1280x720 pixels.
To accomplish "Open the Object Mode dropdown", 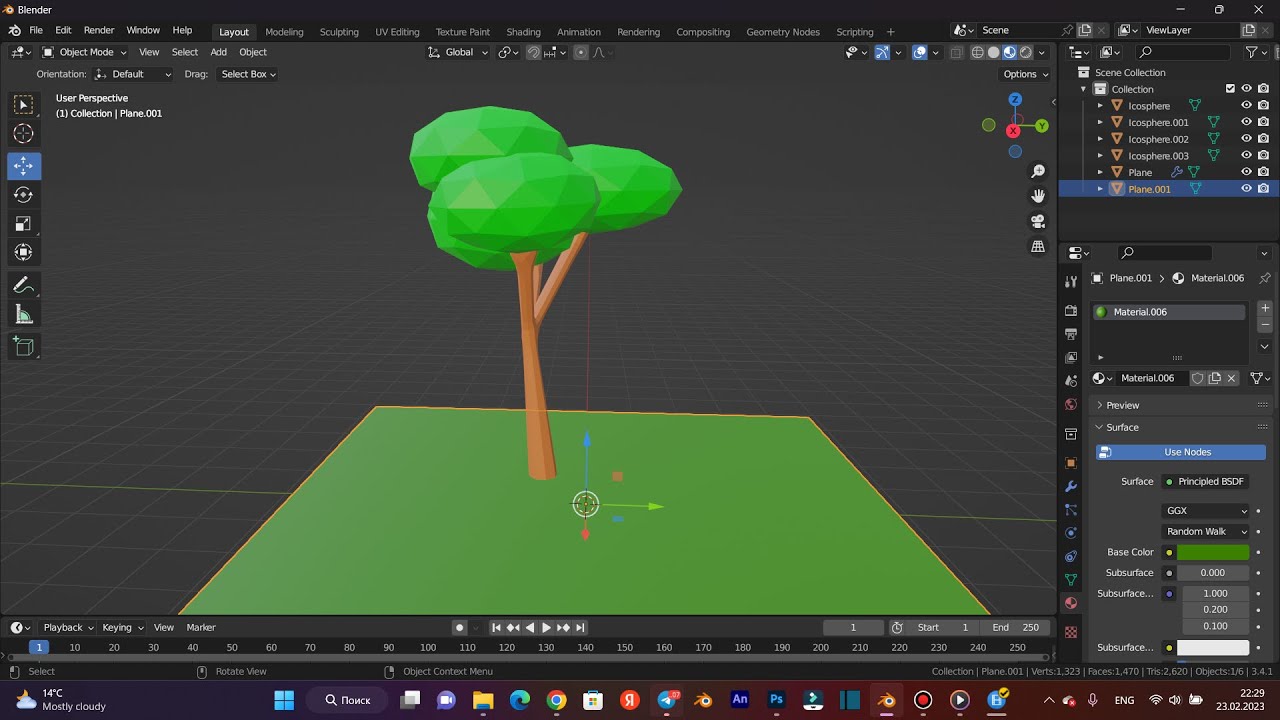I will pyautogui.click(x=85, y=52).
